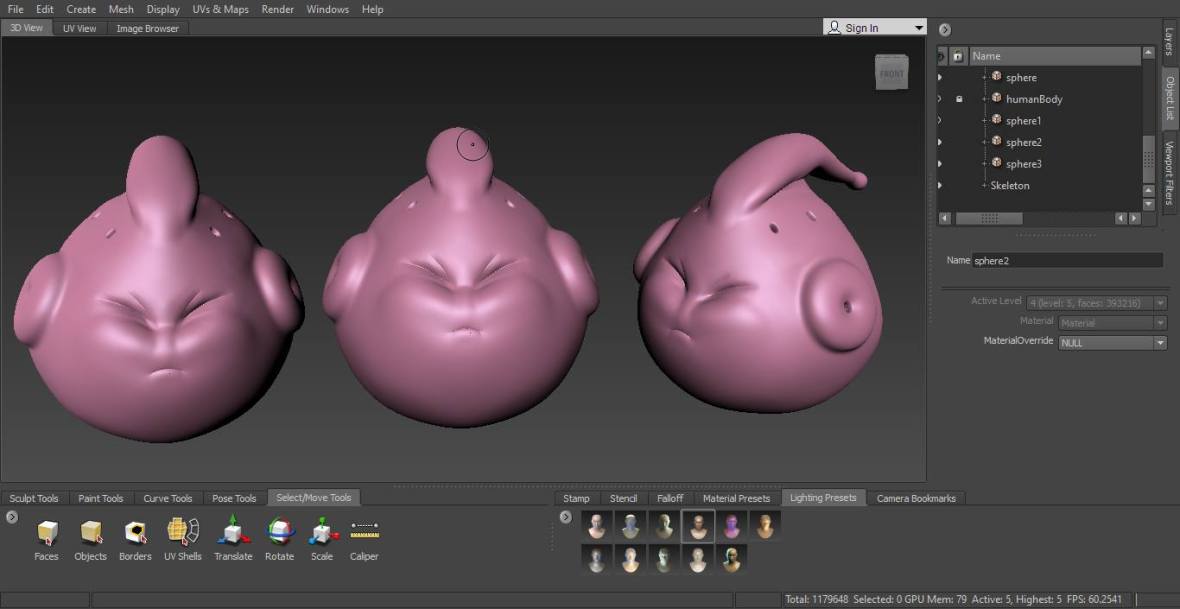
Task: Click the FRONT view cube
Action: [x=891, y=73]
